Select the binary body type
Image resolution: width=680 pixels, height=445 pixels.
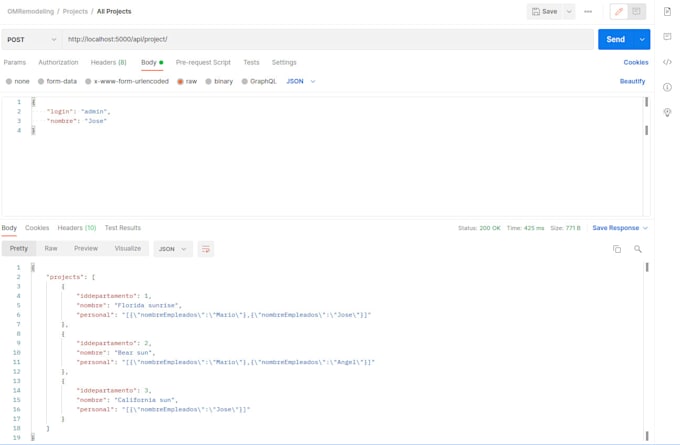pos(219,82)
